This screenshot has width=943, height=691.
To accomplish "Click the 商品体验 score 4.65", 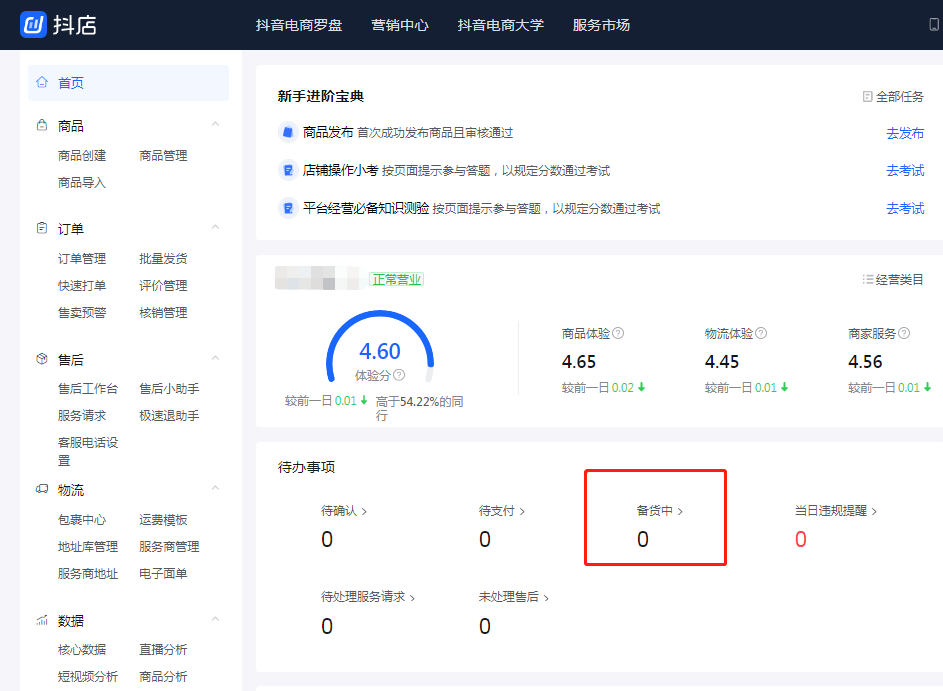I will pyautogui.click(x=579, y=361).
